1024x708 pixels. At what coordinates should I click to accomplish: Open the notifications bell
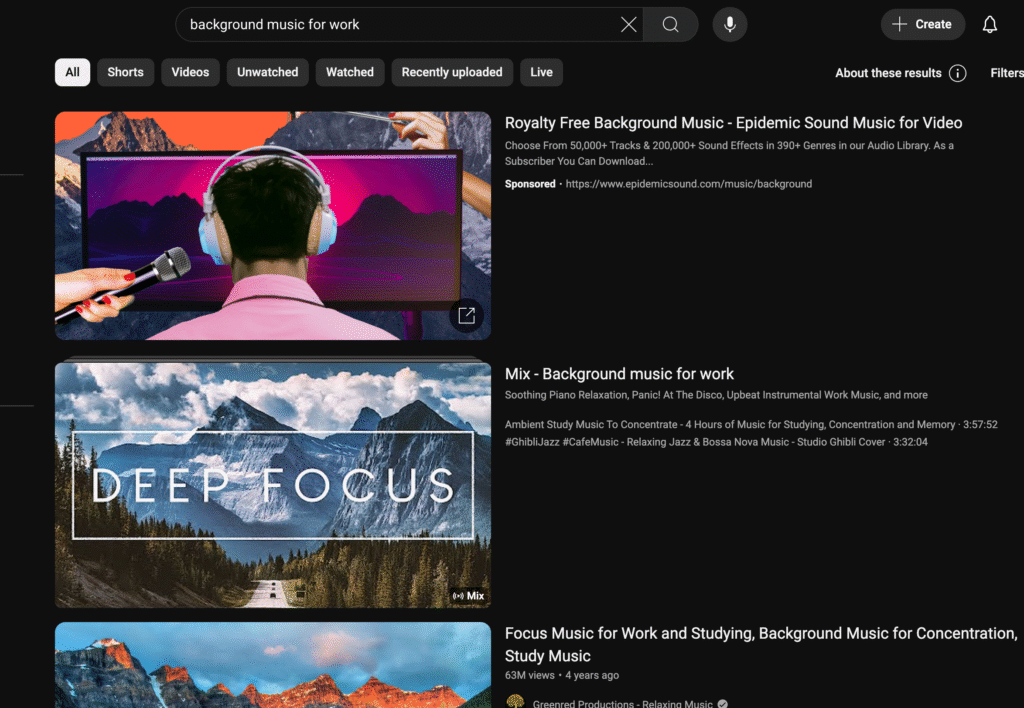[x=989, y=25]
